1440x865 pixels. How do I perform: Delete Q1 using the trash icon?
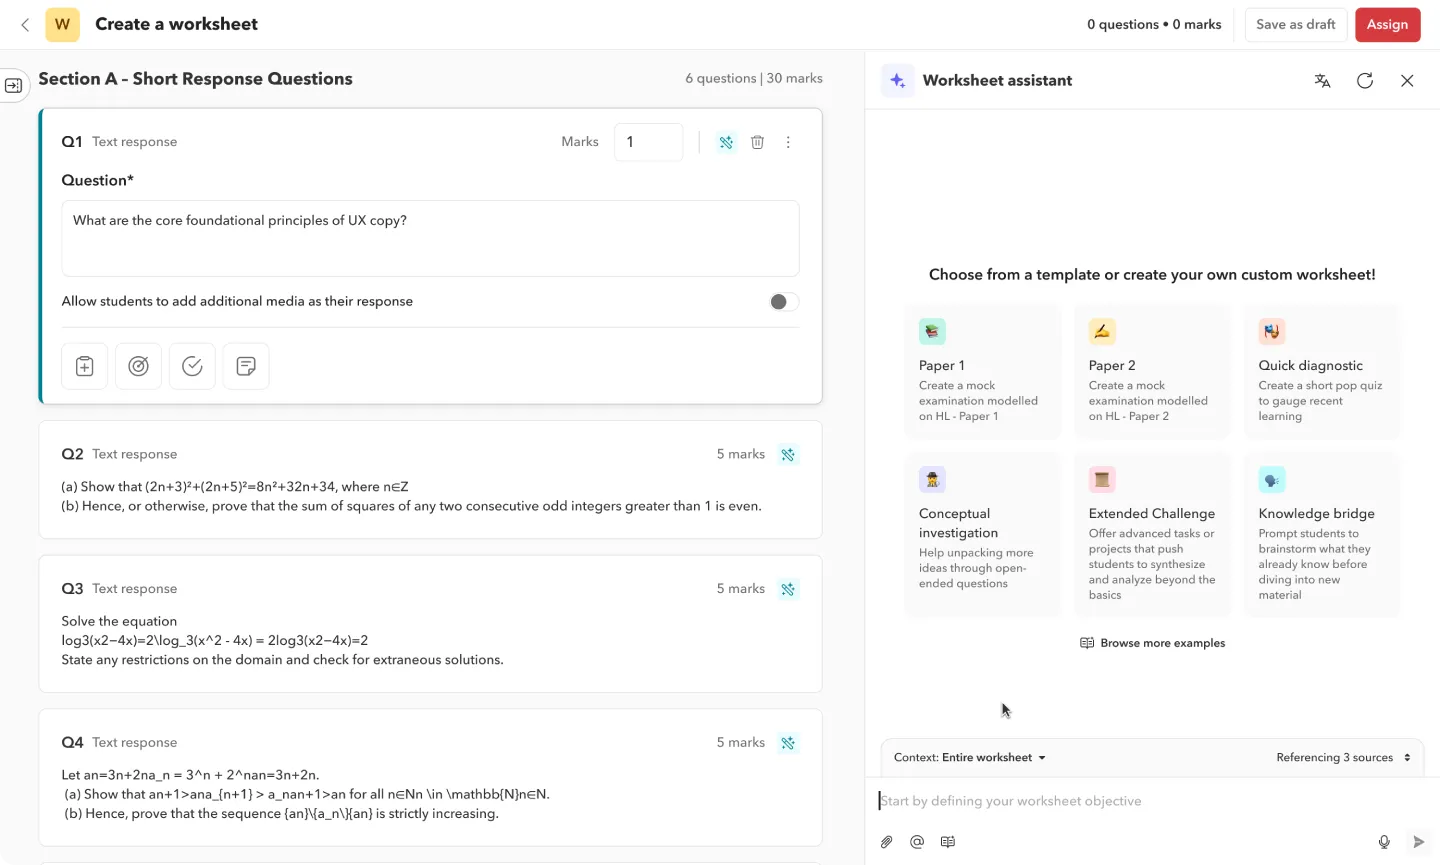pyautogui.click(x=757, y=141)
